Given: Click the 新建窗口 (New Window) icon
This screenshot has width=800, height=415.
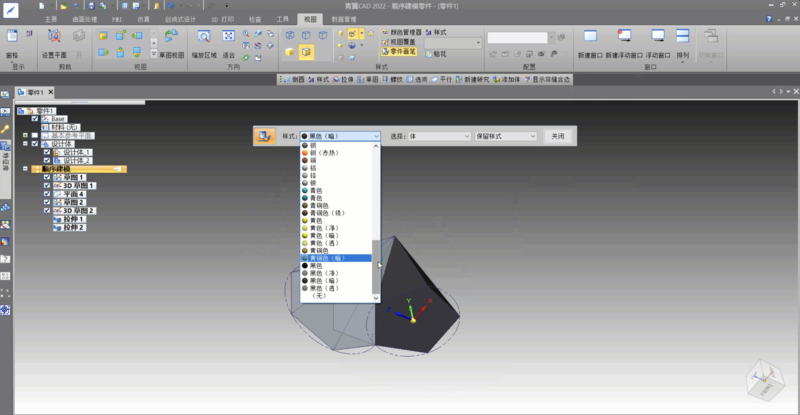Looking at the screenshot, I should click(589, 40).
